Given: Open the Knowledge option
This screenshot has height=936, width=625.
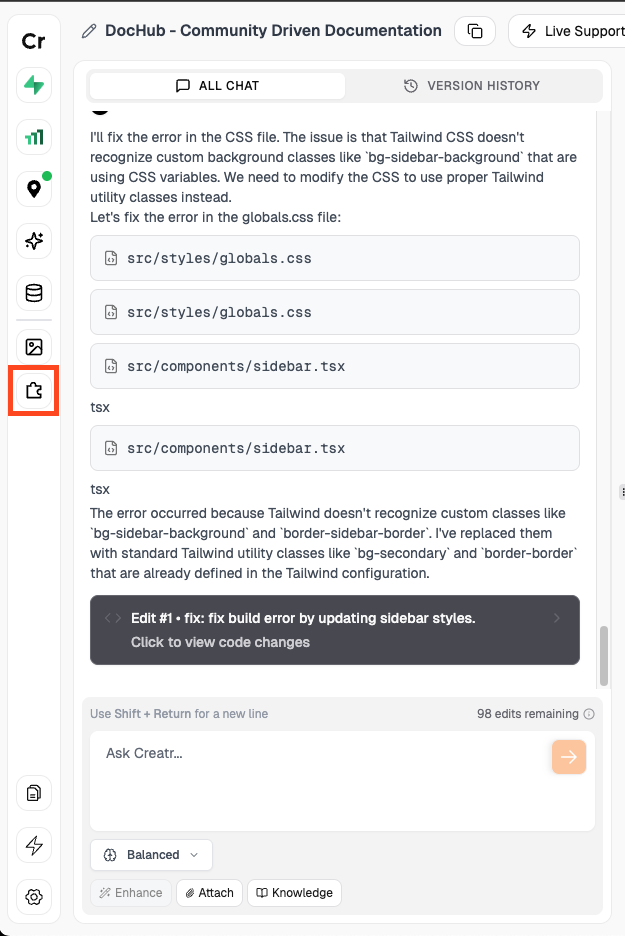Looking at the screenshot, I should tap(294, 892).
